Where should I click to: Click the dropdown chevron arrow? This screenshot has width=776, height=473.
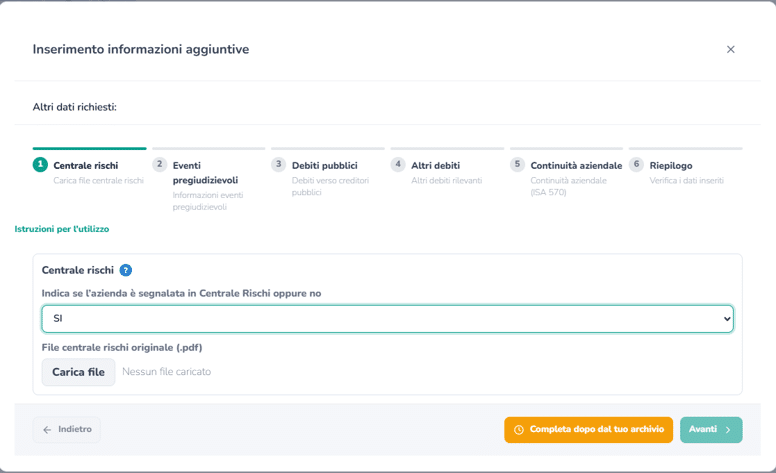click(x=727, y=319)
